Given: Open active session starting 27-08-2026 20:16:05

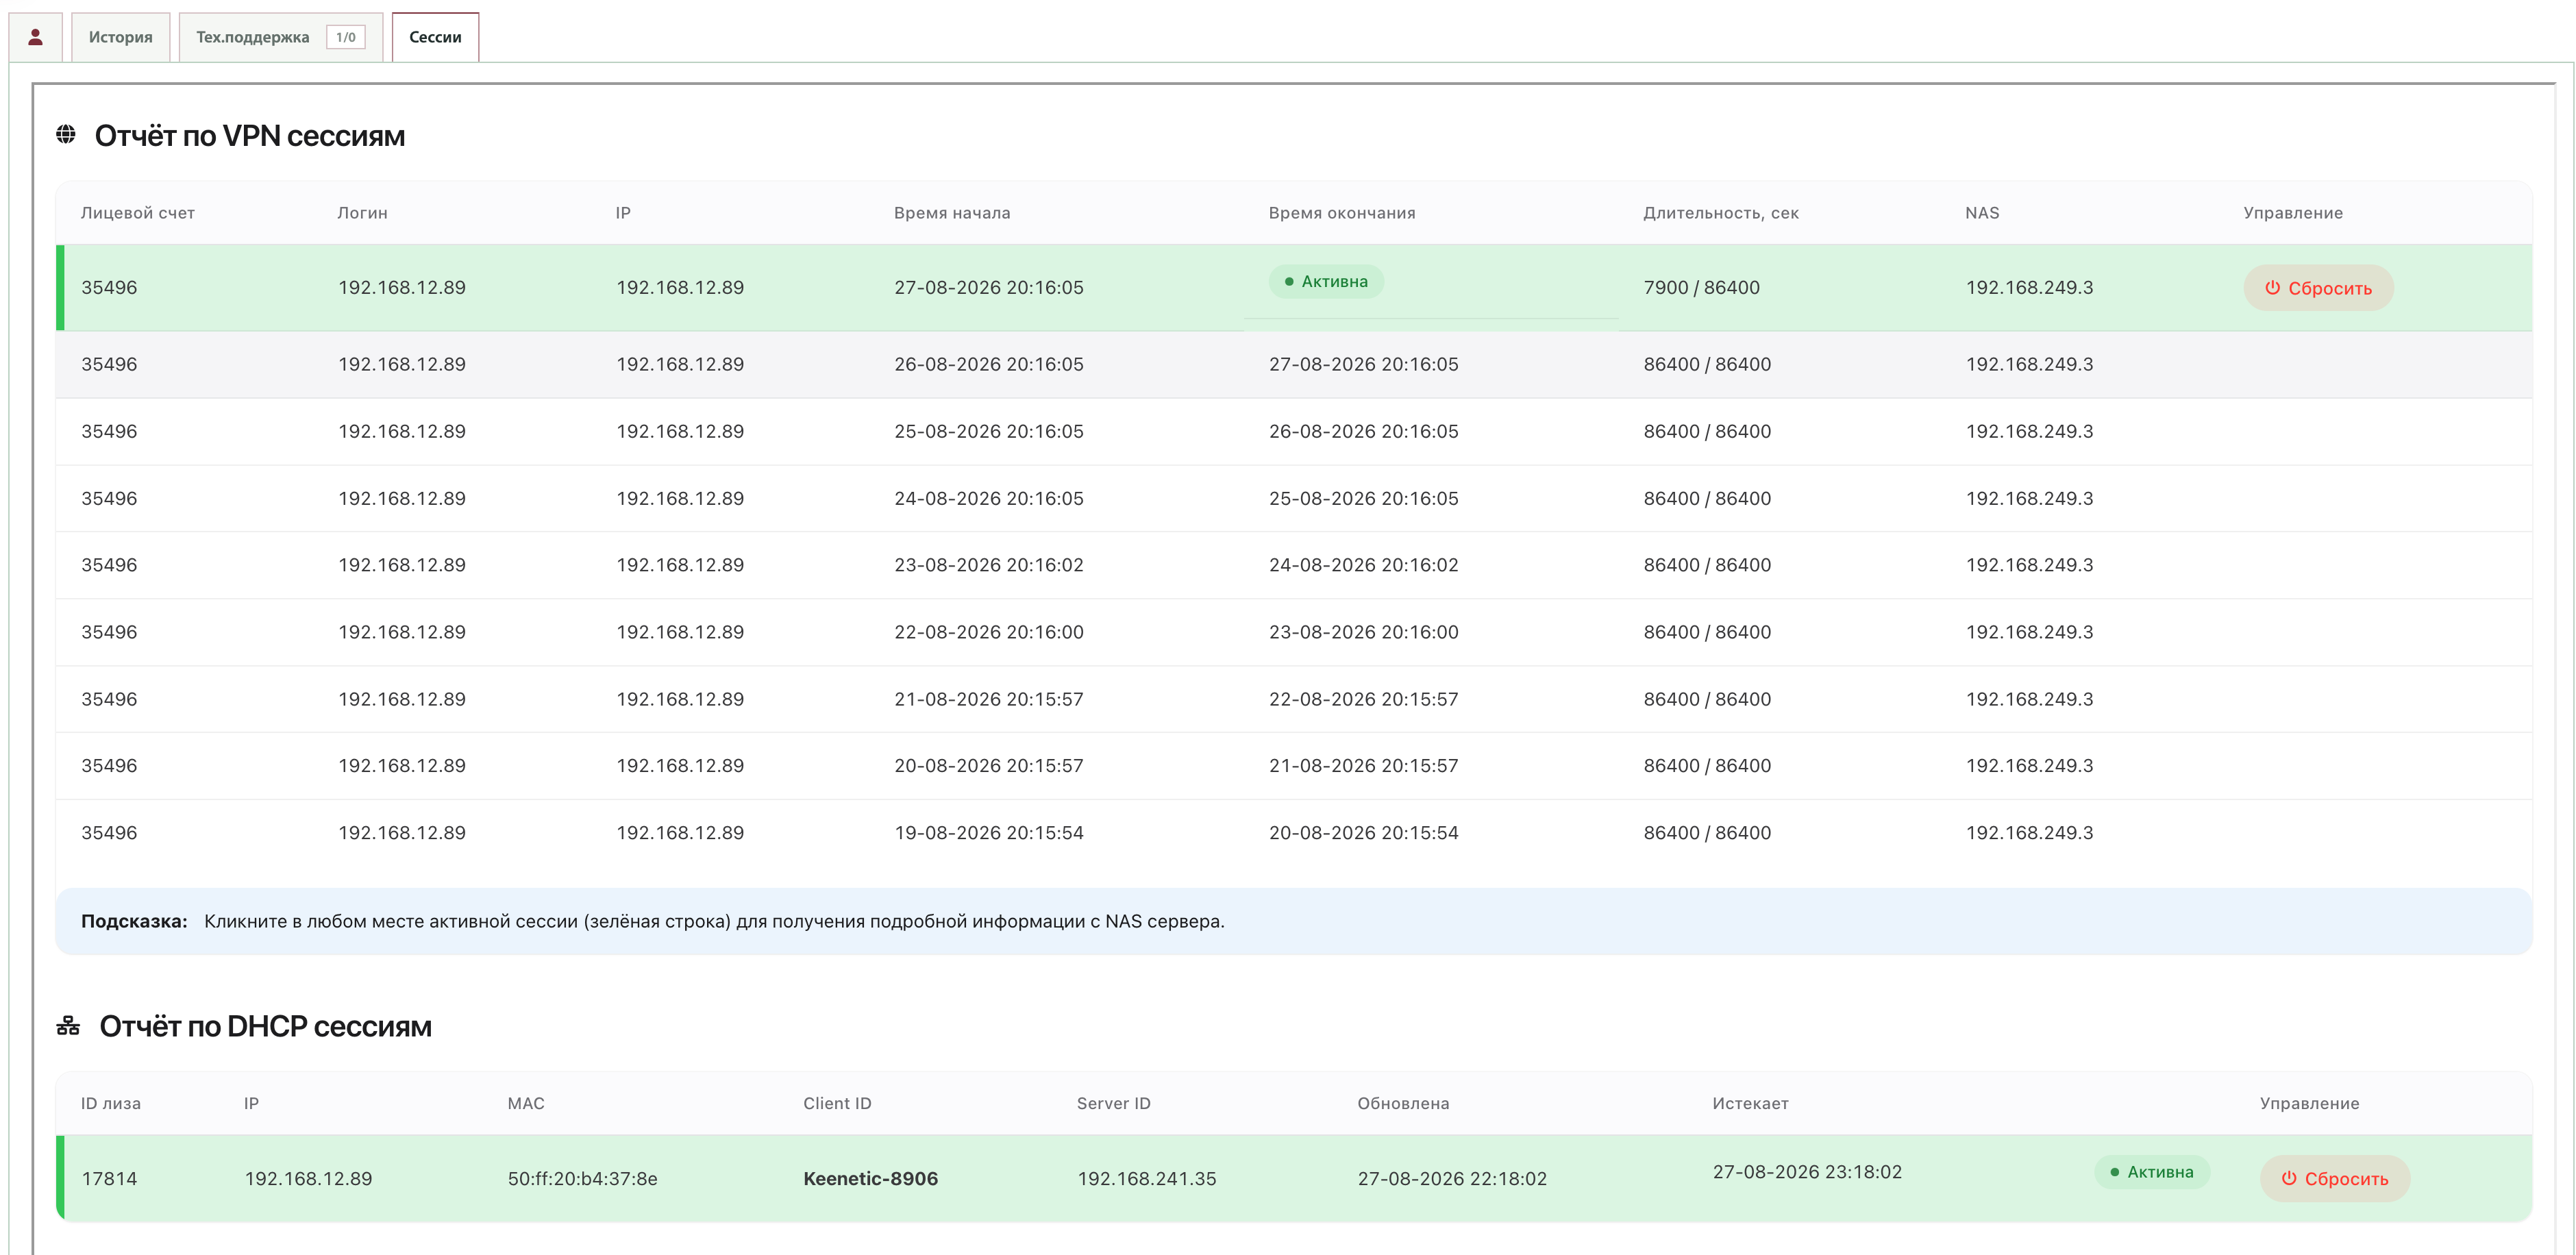Looking at the screenshot, I should [1294, 288].
